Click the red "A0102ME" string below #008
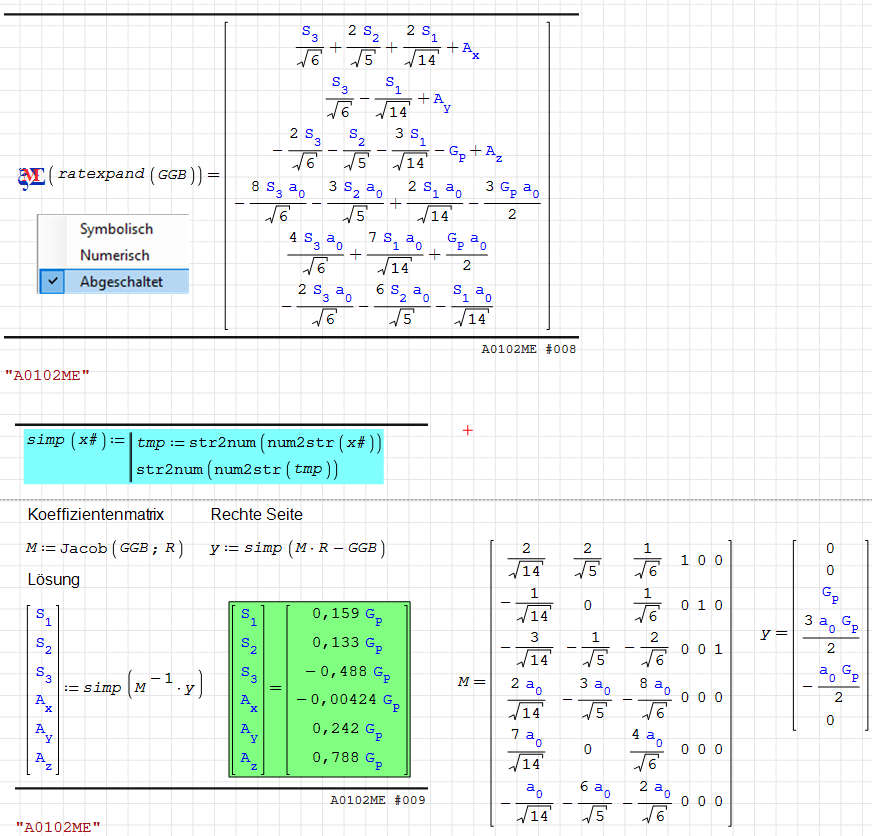Screen dimensions: 872x836 click(47, 375)
